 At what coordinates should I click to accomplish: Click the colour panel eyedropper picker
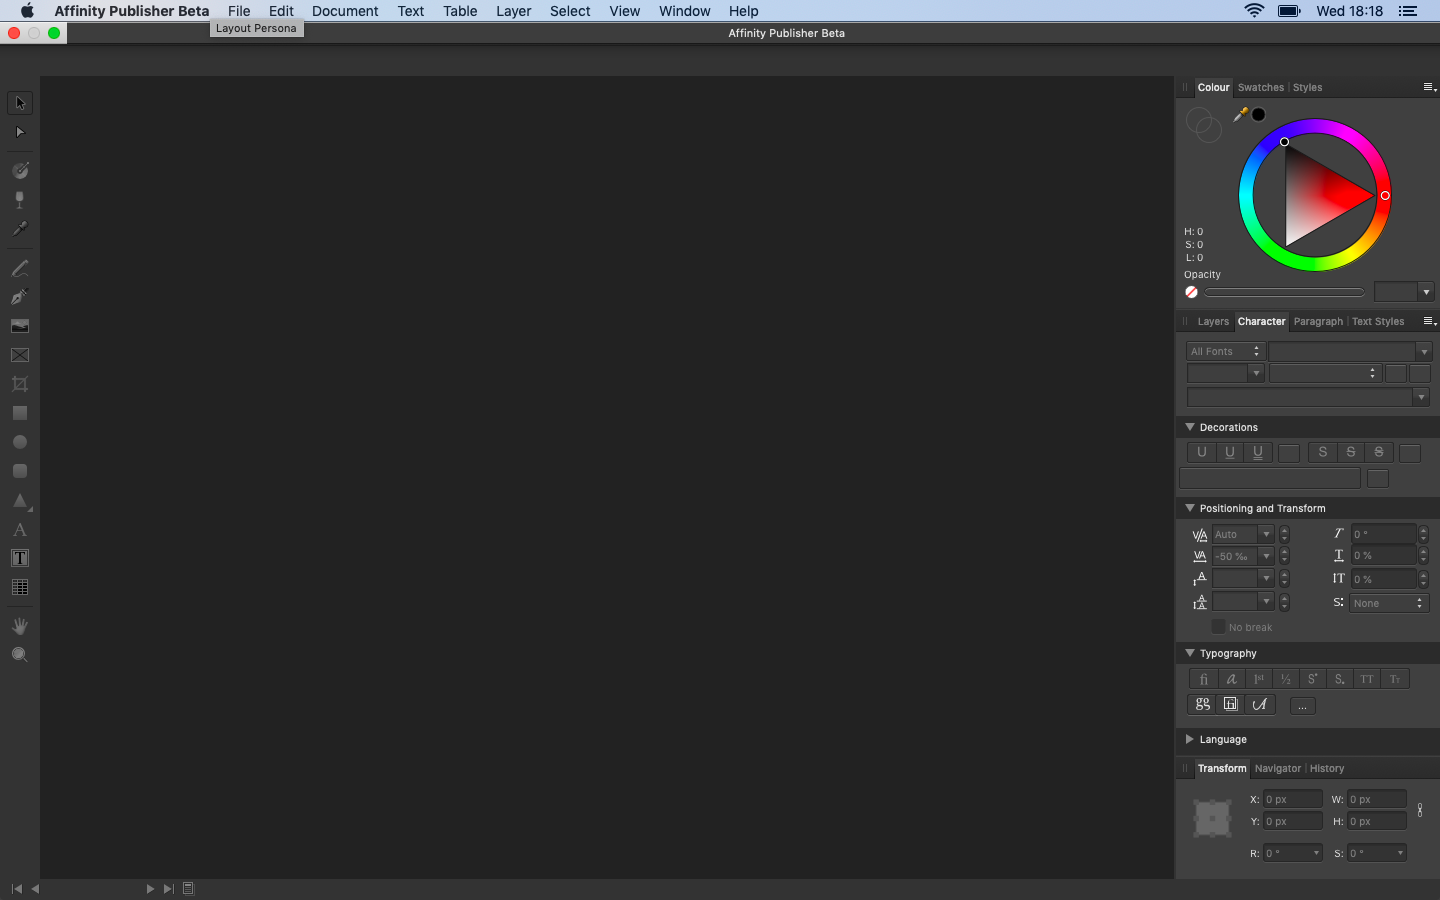pyautogui.click(x=1241, y=114)
